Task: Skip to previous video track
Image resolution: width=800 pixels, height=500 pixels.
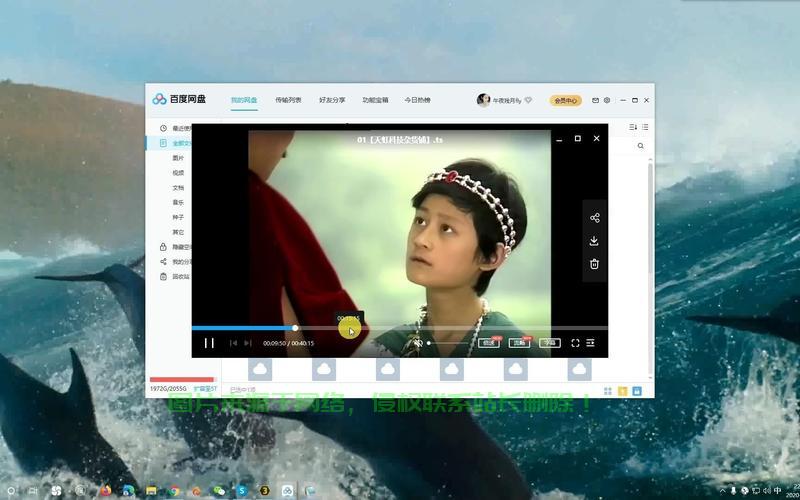Action: (x=233, y=343)
